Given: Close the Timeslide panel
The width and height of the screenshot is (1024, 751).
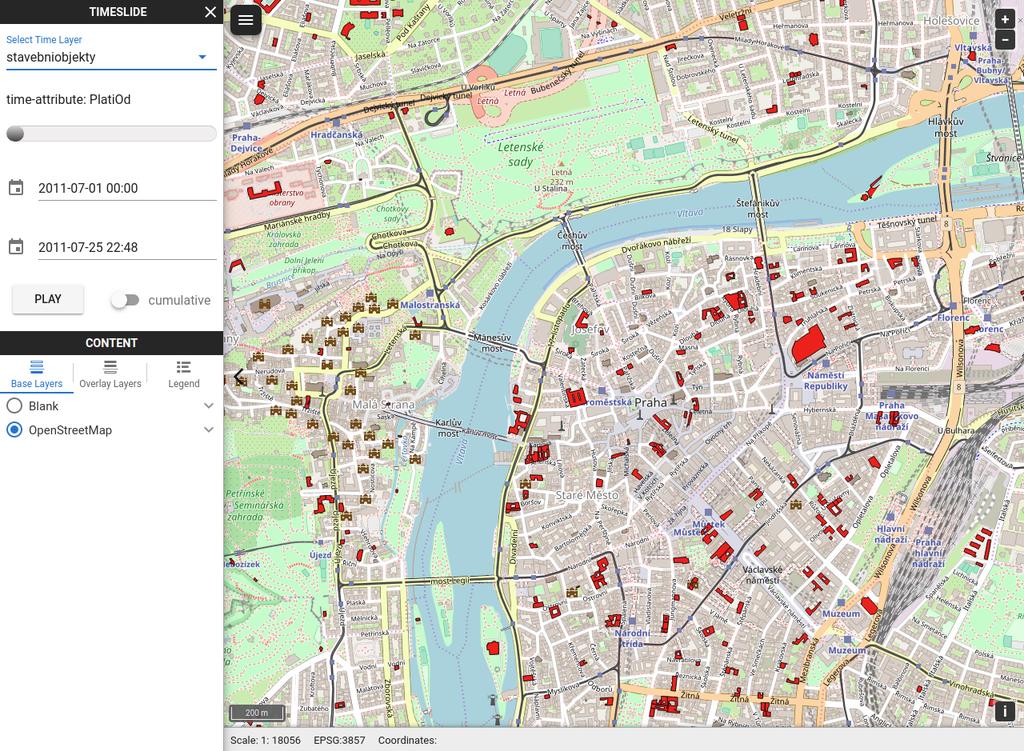Looking at the screenshot, I should (x=210, y=12).
